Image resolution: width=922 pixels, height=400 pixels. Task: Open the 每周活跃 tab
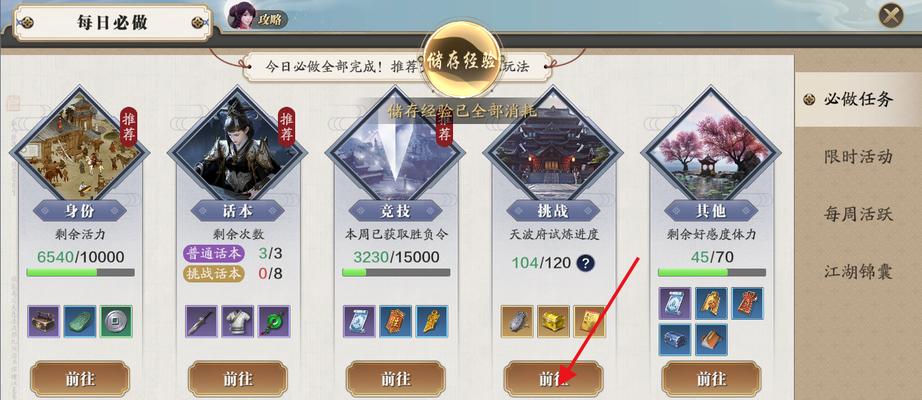pos(858,214)
